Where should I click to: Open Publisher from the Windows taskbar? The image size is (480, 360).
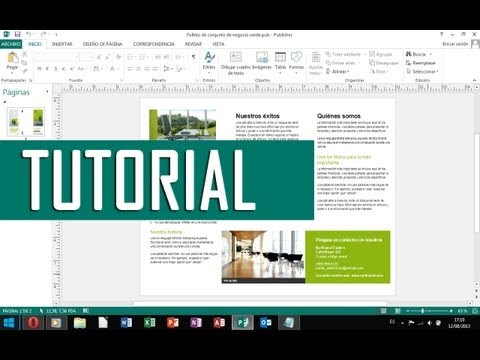pos(242,323)
